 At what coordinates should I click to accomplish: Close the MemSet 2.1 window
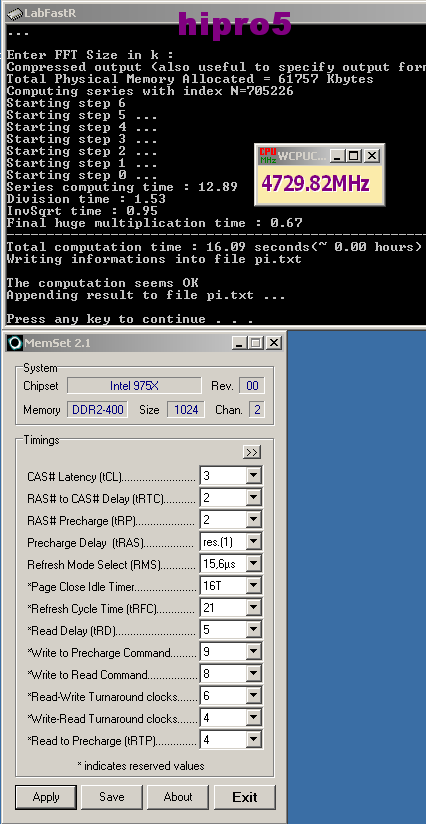pos(274,343)
